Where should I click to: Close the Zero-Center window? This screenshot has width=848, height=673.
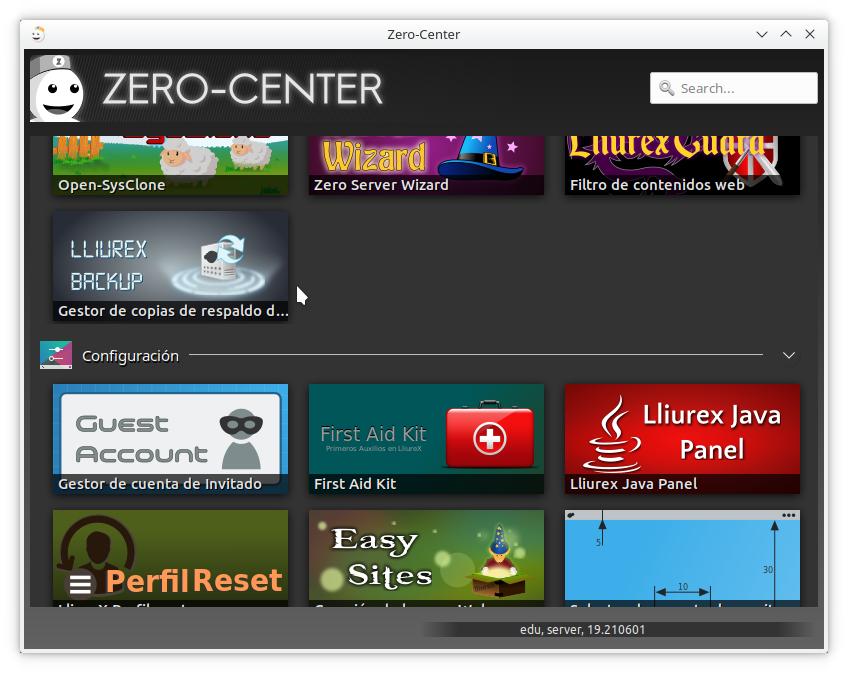[810, 34]
